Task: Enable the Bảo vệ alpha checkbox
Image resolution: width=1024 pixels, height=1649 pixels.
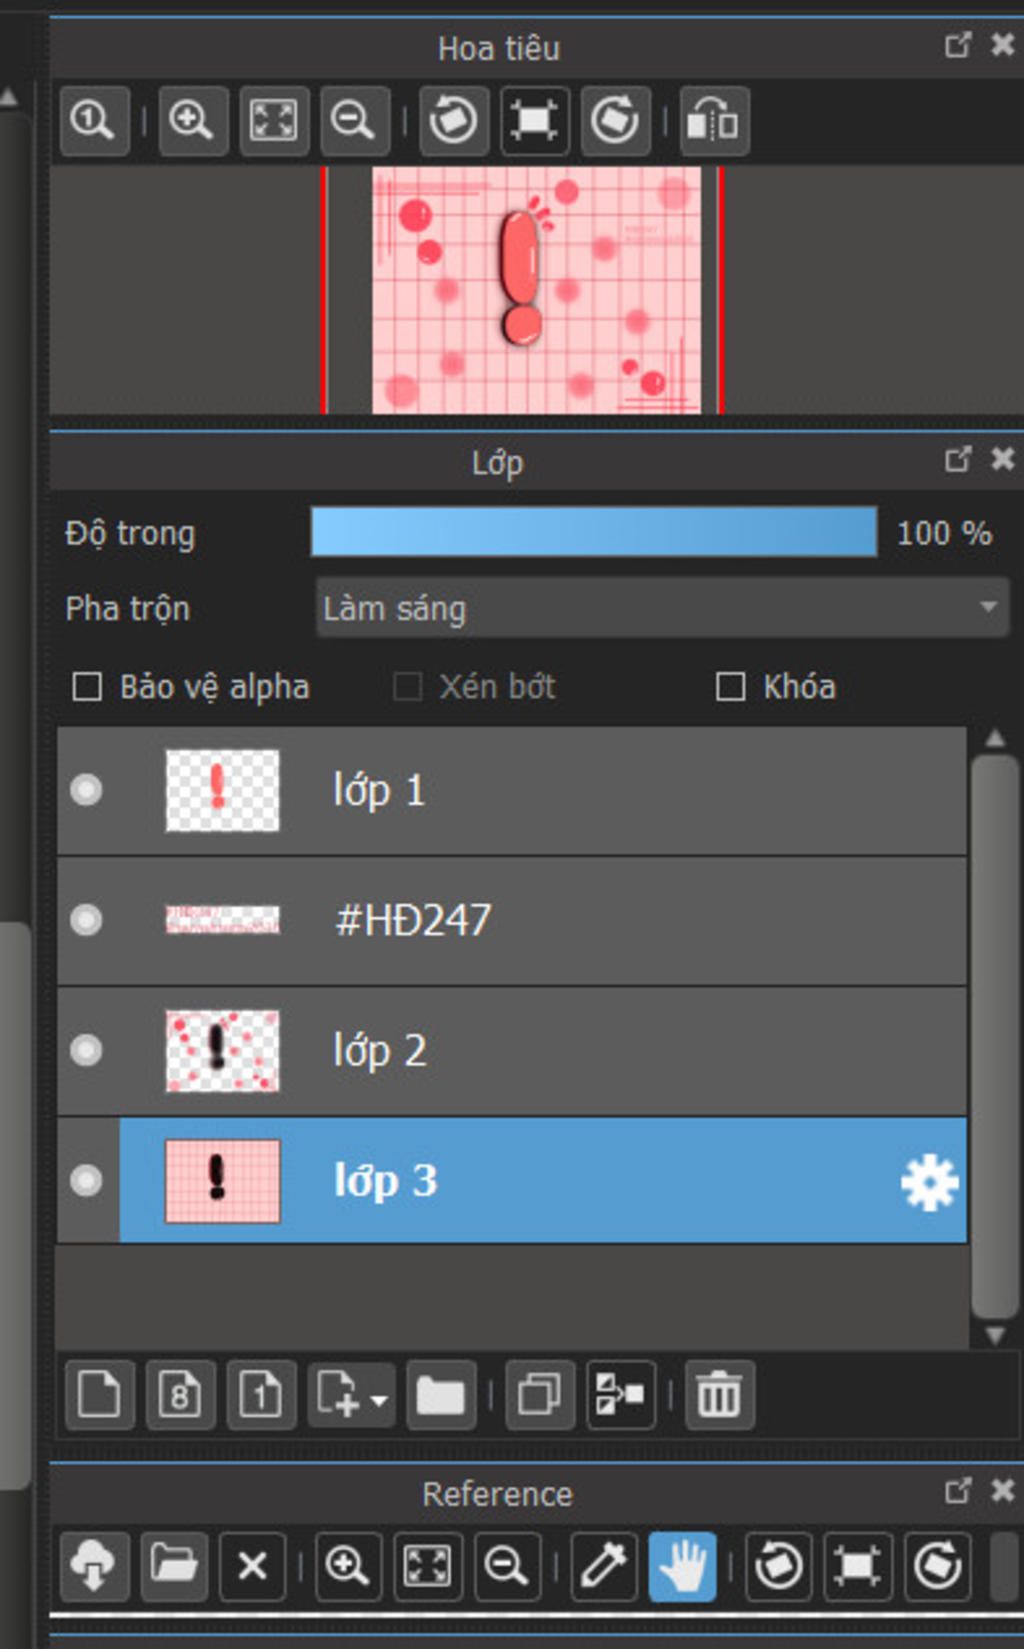Action: tap(88, 687)
